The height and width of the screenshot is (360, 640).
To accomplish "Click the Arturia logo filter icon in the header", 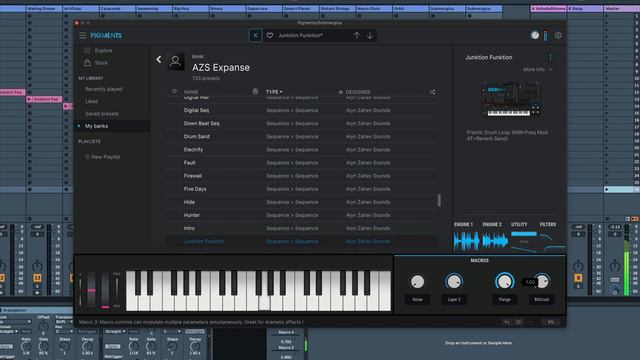I will (255, 92).
